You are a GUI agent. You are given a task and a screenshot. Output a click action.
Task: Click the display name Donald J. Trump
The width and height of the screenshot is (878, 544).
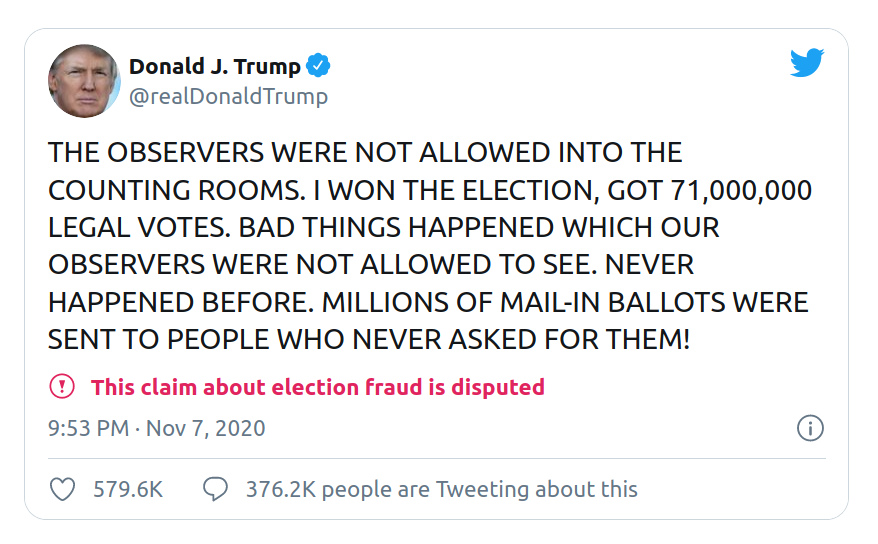pos(215,67)
